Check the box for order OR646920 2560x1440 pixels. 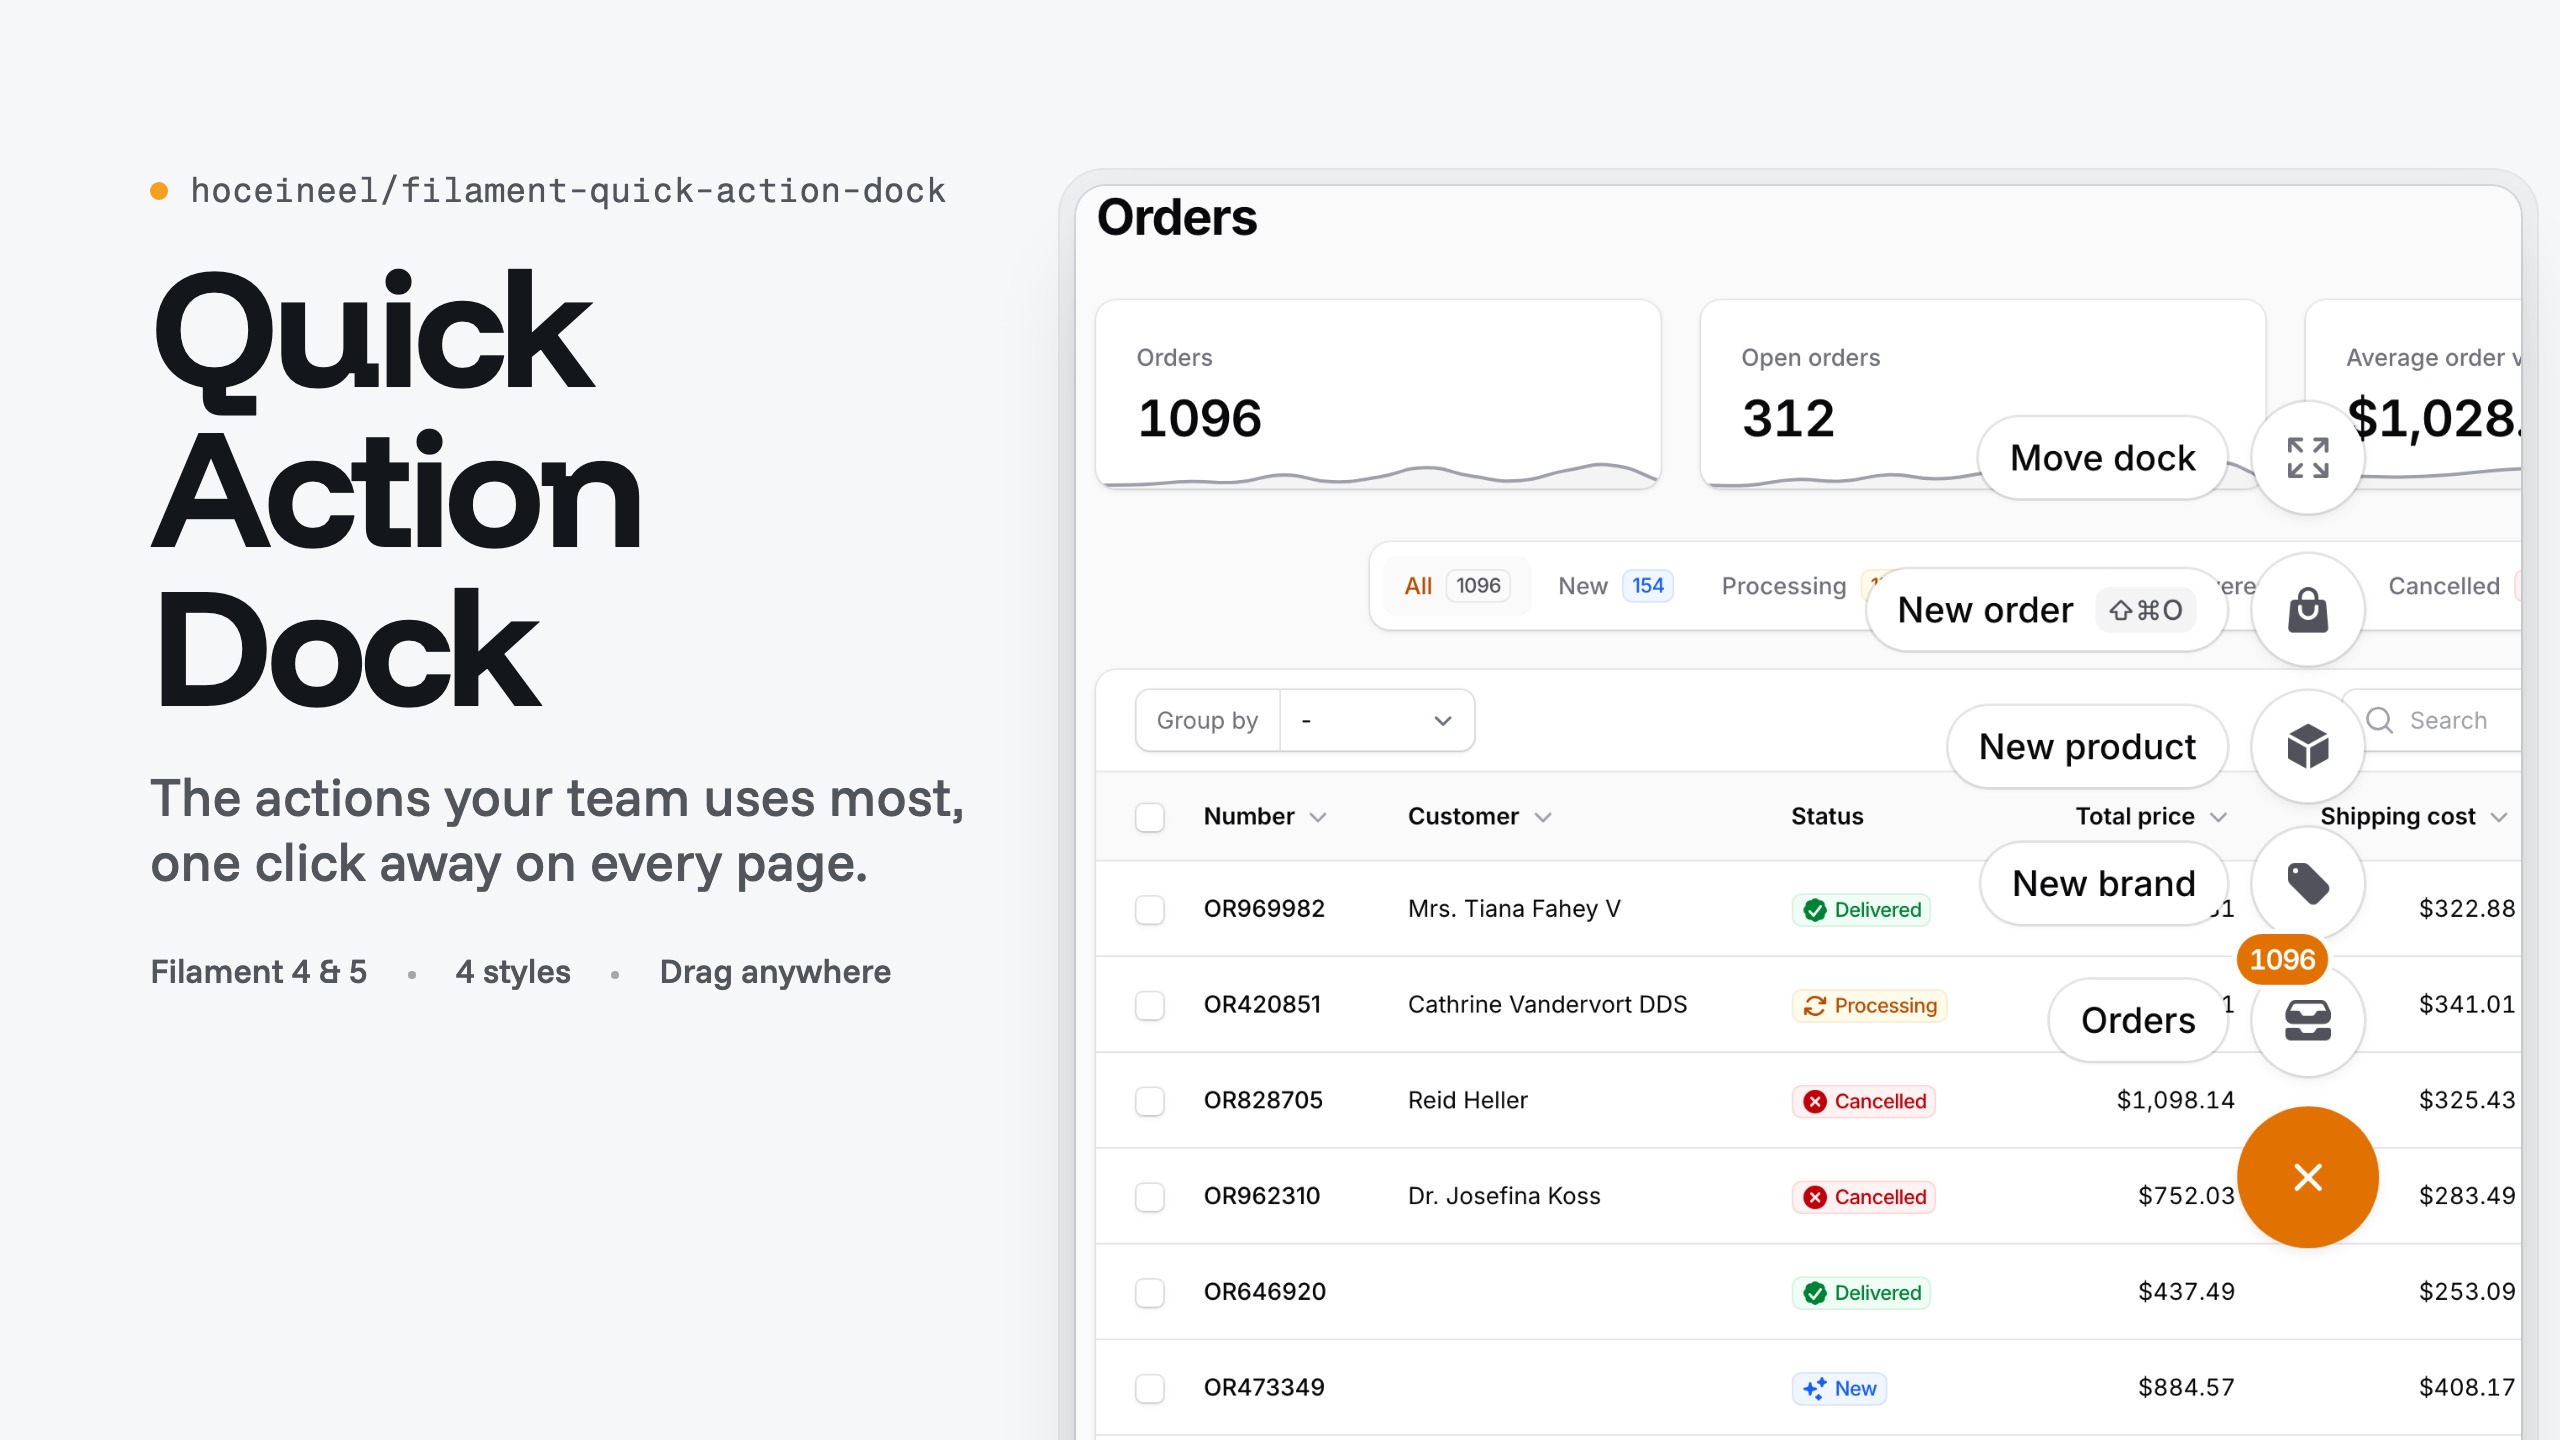click(1150, 1292)
